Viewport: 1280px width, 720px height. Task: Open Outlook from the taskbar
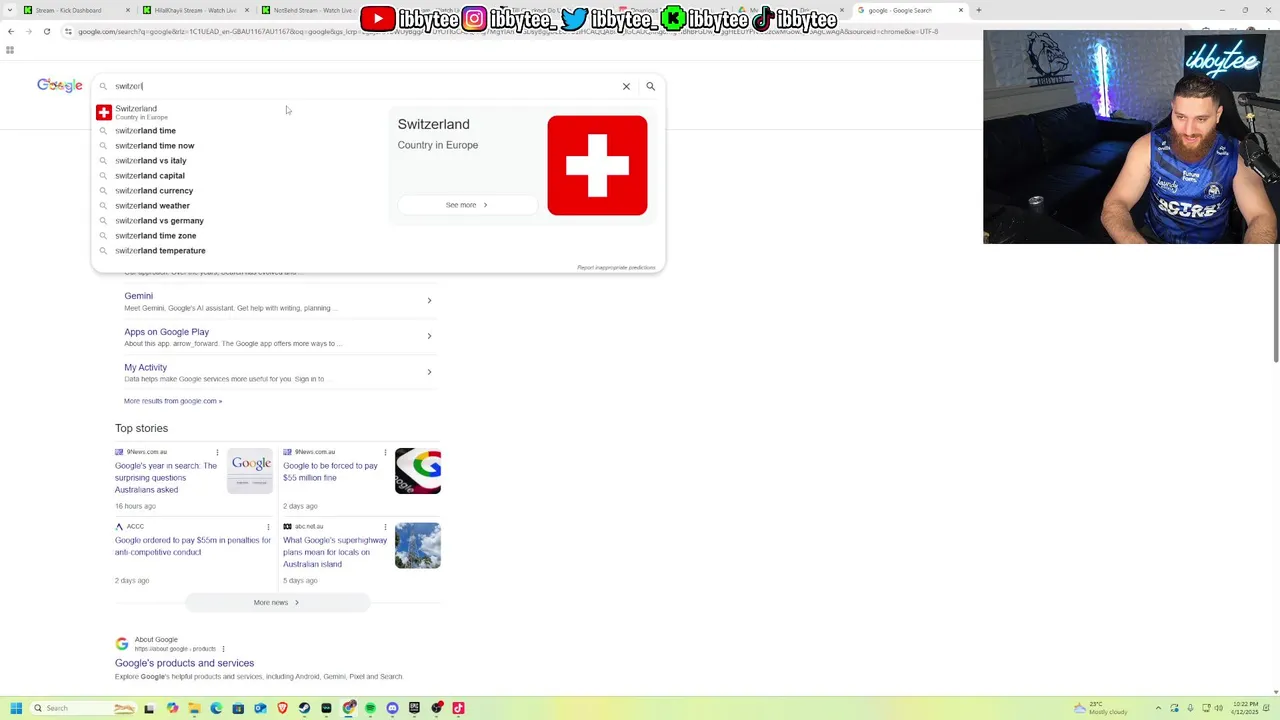tap(260, 708)
